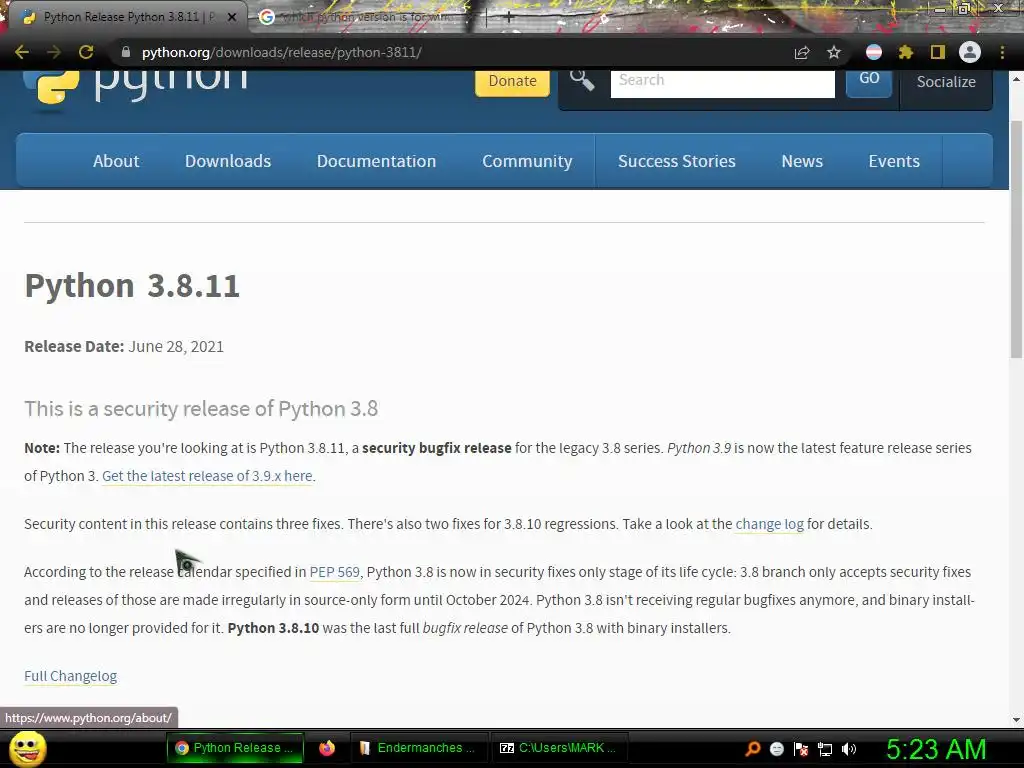Open the Documentation menu
This screenshot has width=1024, height=768.
(x=376, y=161)
